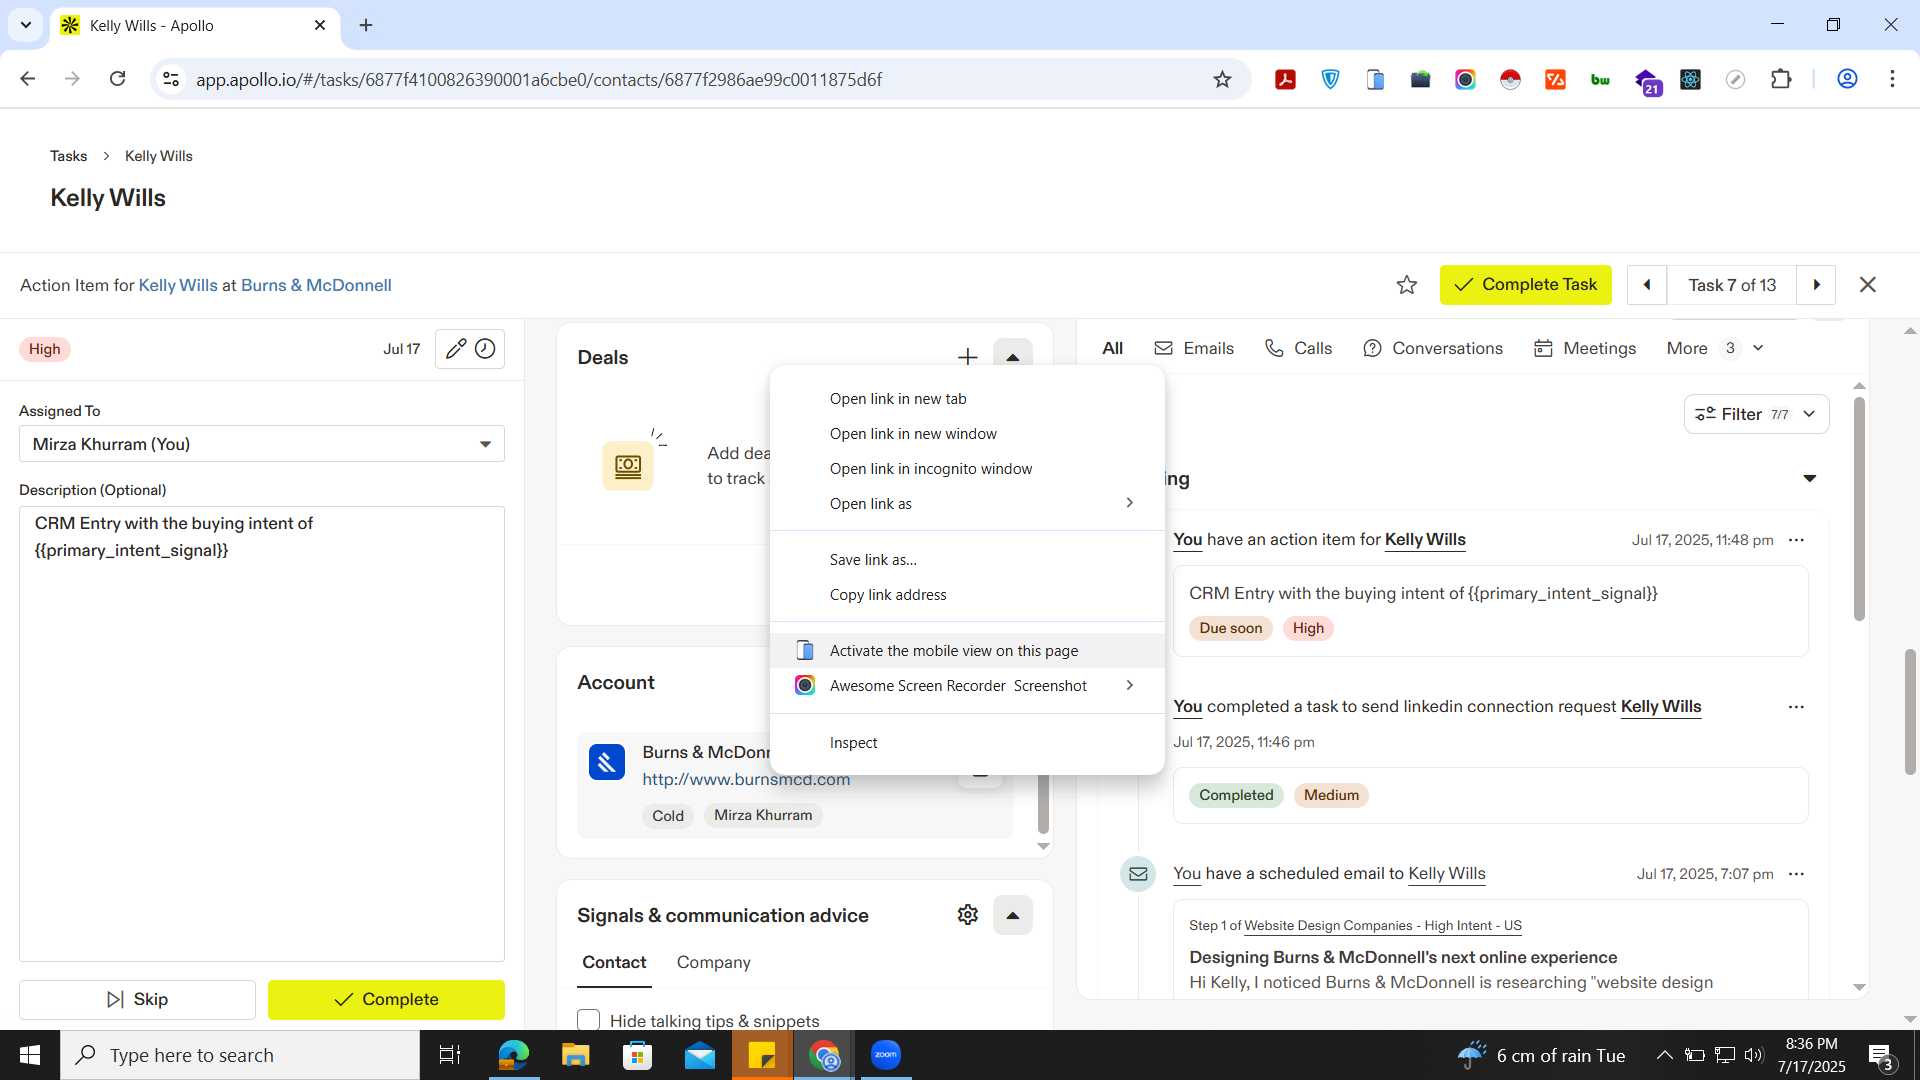This screenshot has width=1920, height=1080.
Task: Switch to Meetings tab
Action: [x=1584, y=348]
